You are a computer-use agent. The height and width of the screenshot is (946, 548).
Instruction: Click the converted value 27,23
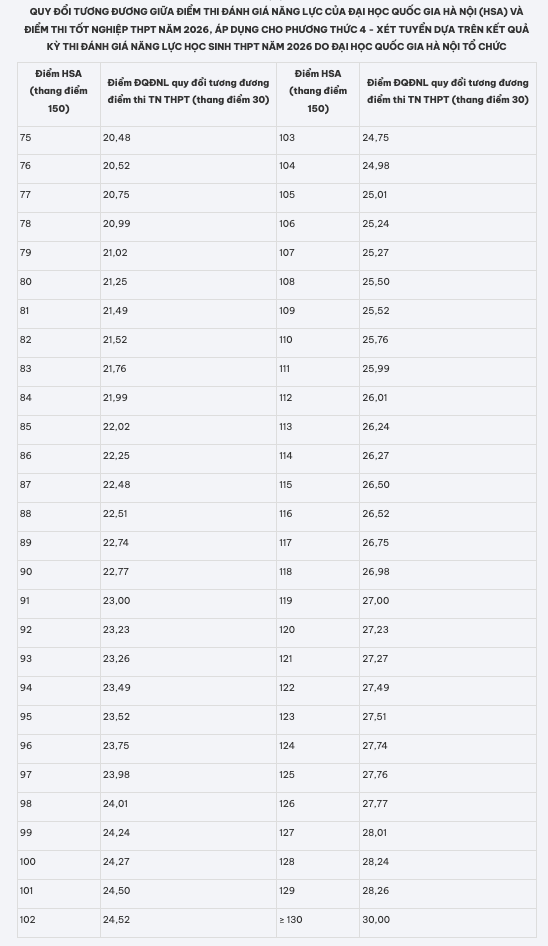tap(448, 629)
